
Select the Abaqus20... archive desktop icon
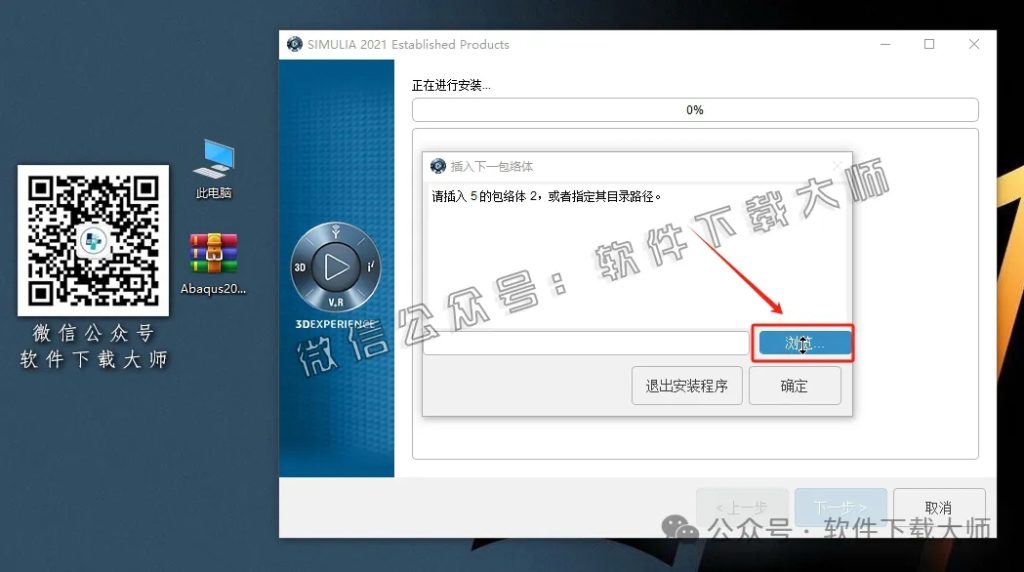[213, 263]
